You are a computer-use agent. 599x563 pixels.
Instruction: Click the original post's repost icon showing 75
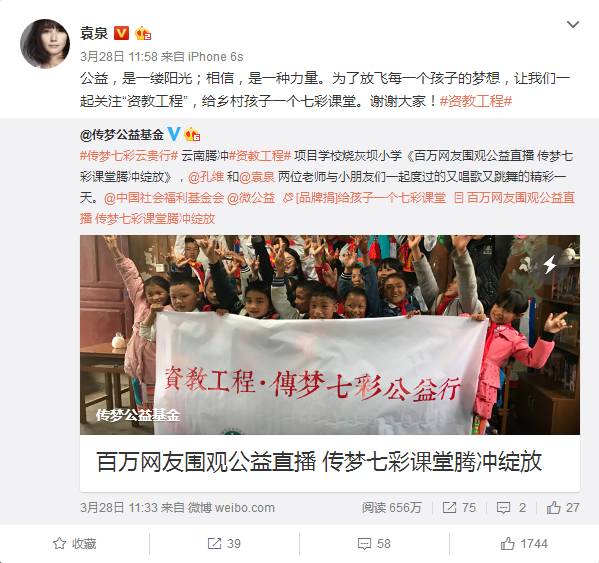tap(459, 508)
